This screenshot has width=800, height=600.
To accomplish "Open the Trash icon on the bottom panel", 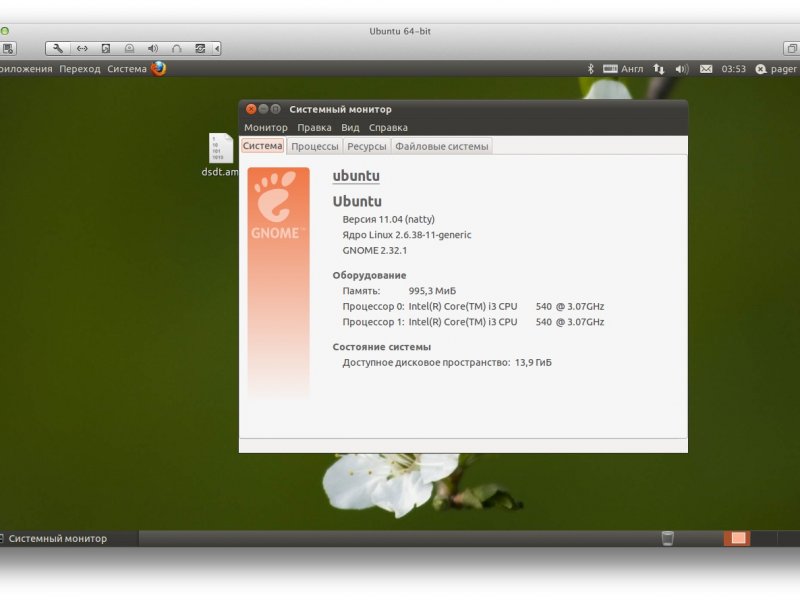I will click(x=667, y=538).
